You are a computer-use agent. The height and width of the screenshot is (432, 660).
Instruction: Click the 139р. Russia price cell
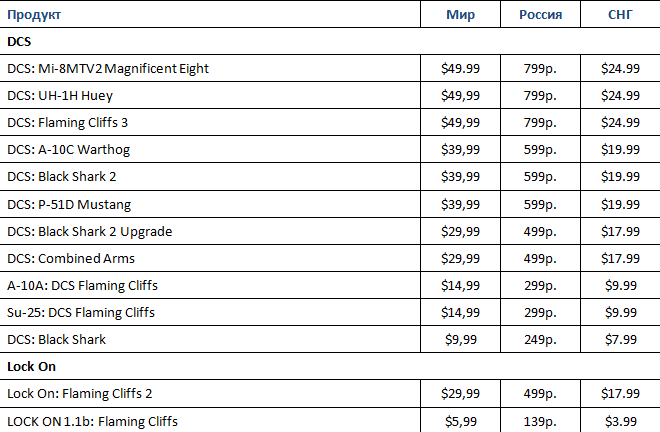click(x=540, y=421)
